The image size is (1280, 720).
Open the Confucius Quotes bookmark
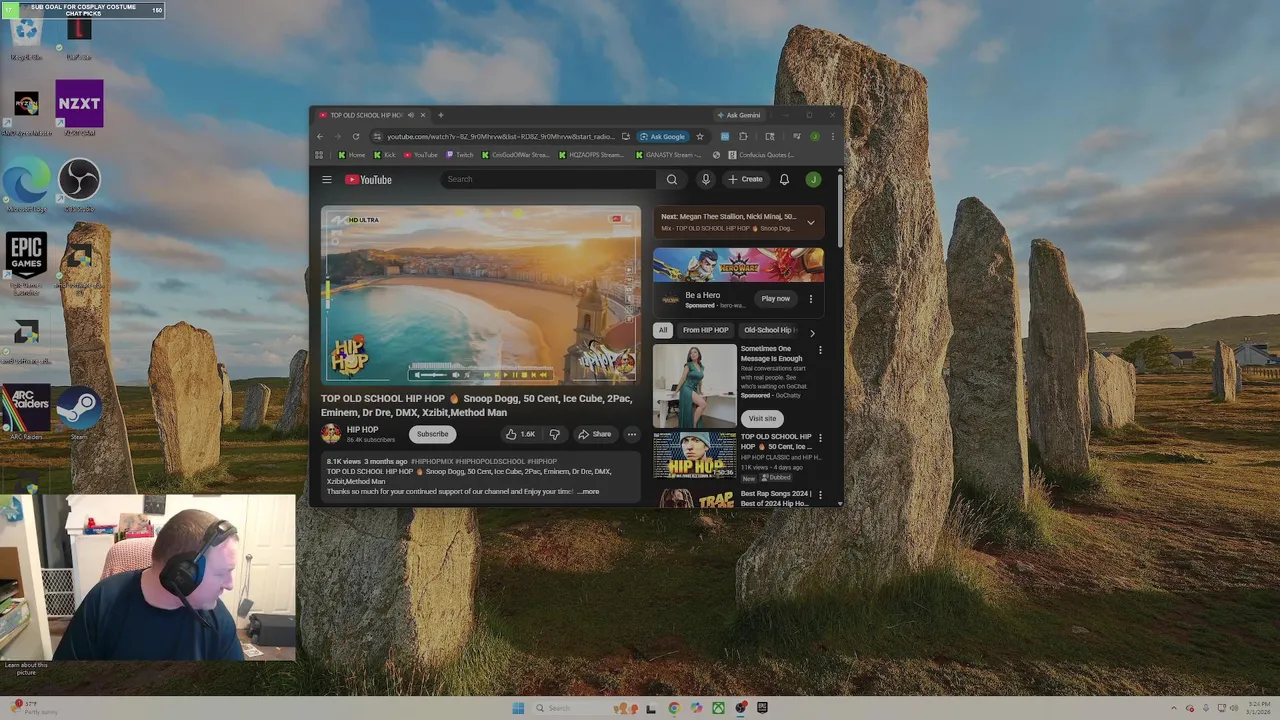762,155
